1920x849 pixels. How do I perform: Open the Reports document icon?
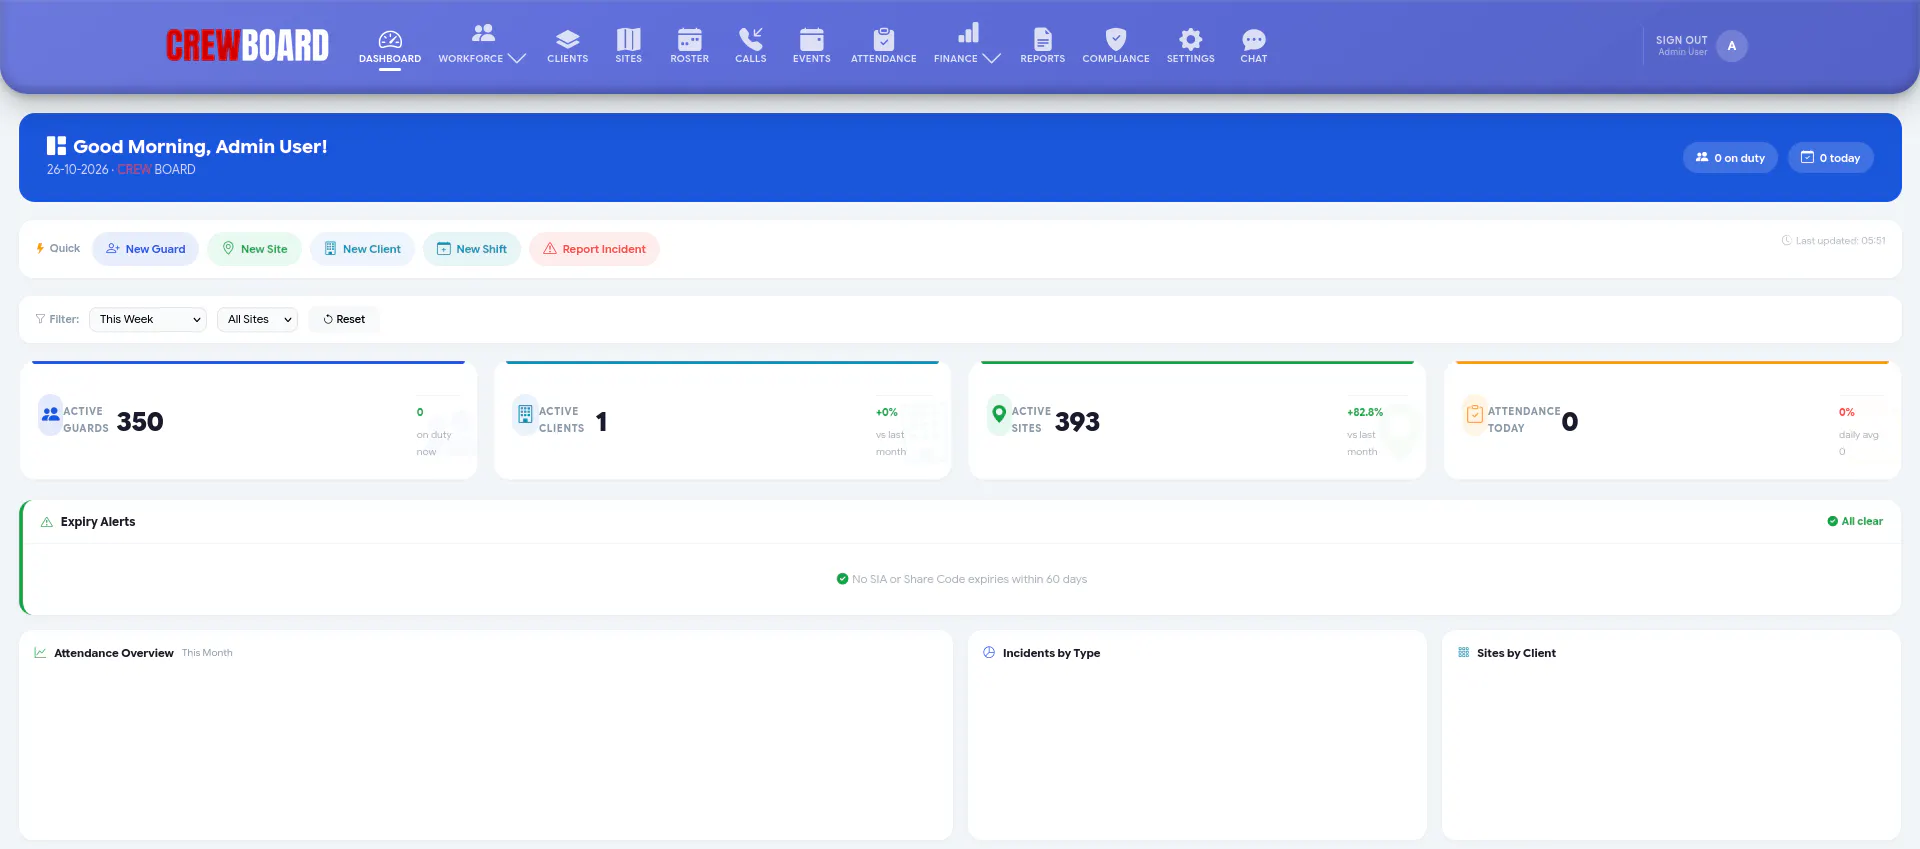[1042, 39]
